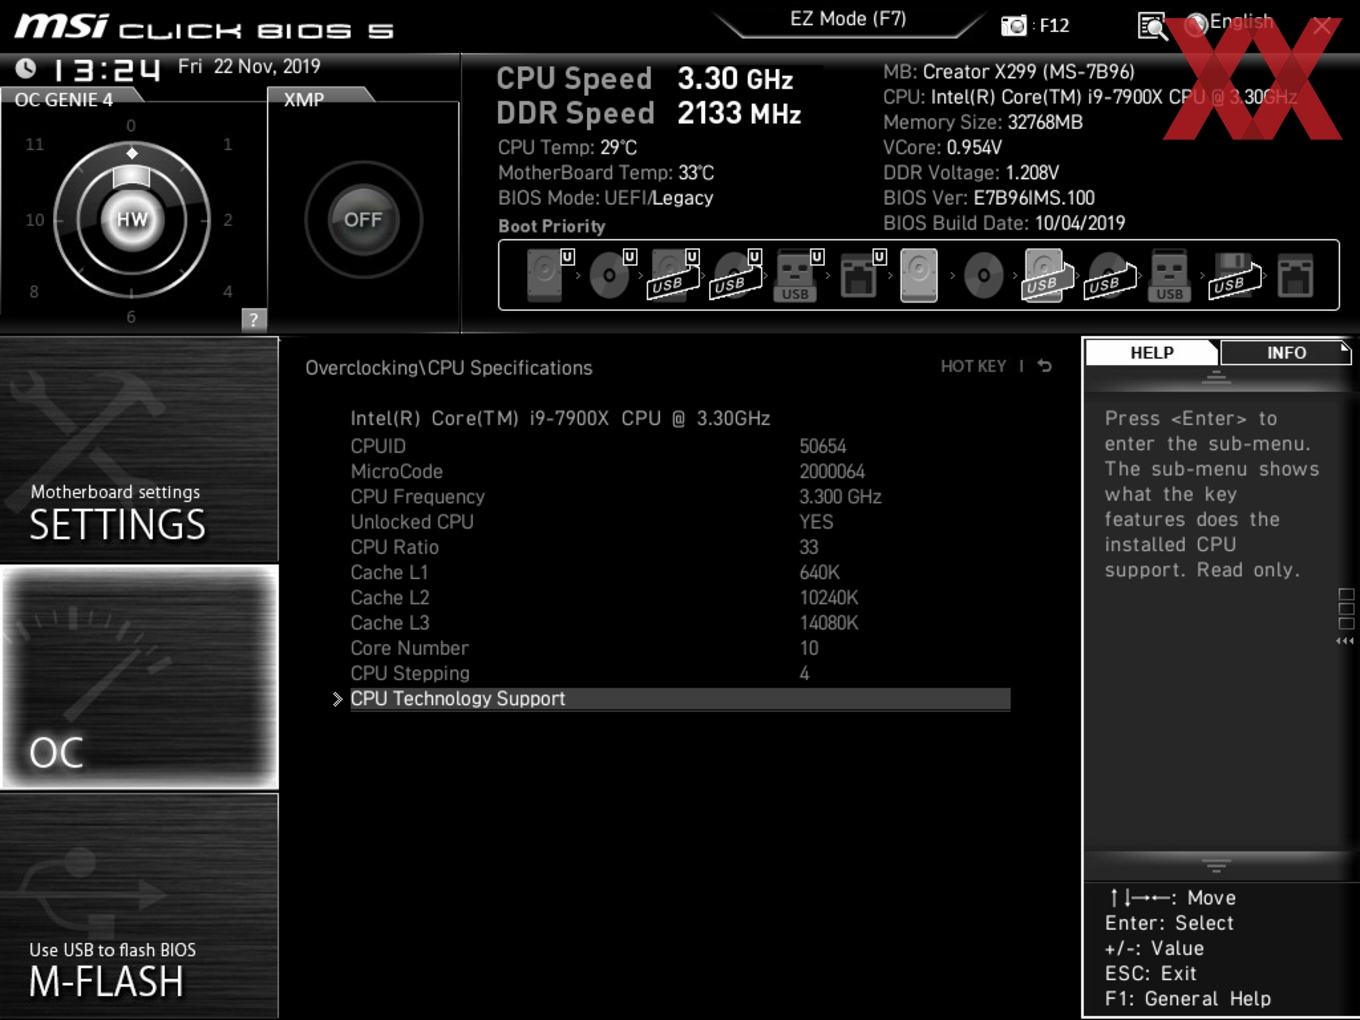1360x1020 pixels.
Task: Close the BIOS with the X button
Action: [1322, 26]
